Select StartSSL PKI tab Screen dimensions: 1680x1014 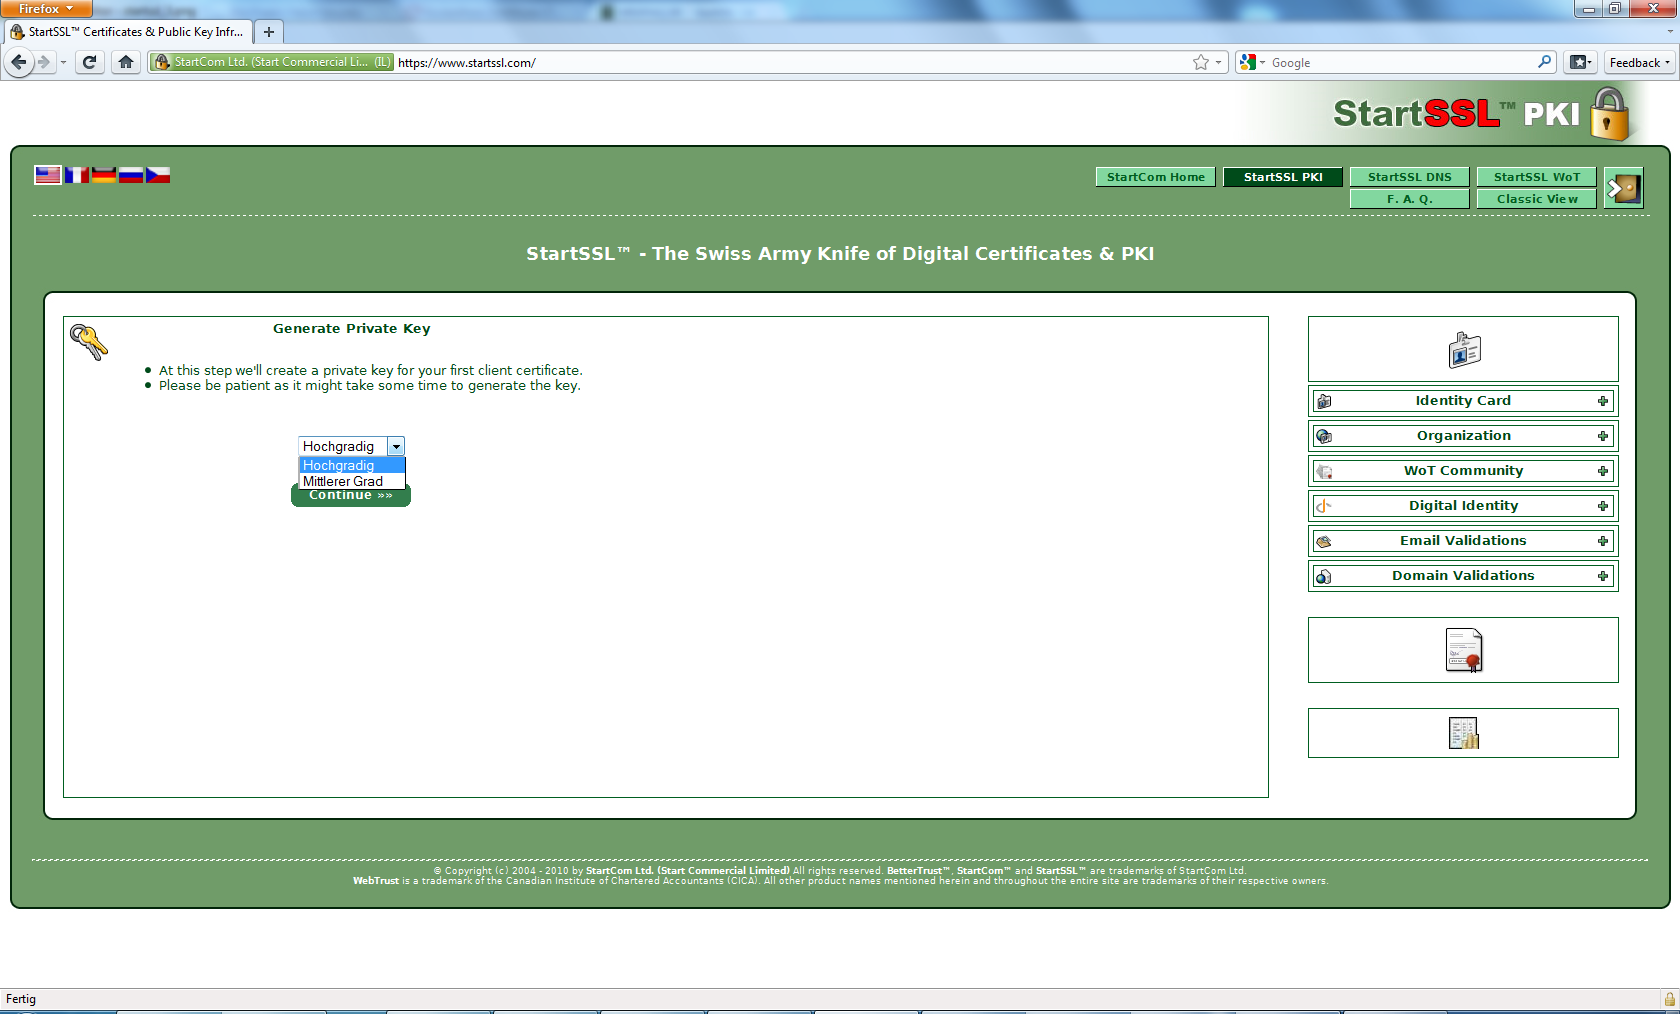[x=1283, y=177]
